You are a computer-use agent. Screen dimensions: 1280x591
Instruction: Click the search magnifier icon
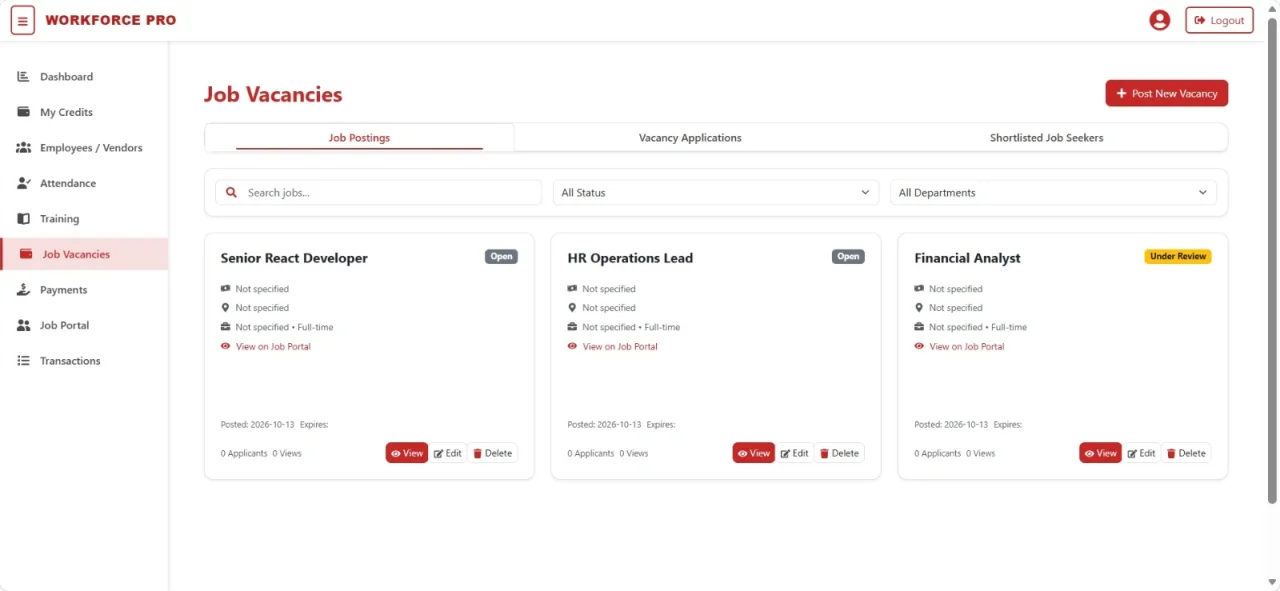[x=232, y=193]
